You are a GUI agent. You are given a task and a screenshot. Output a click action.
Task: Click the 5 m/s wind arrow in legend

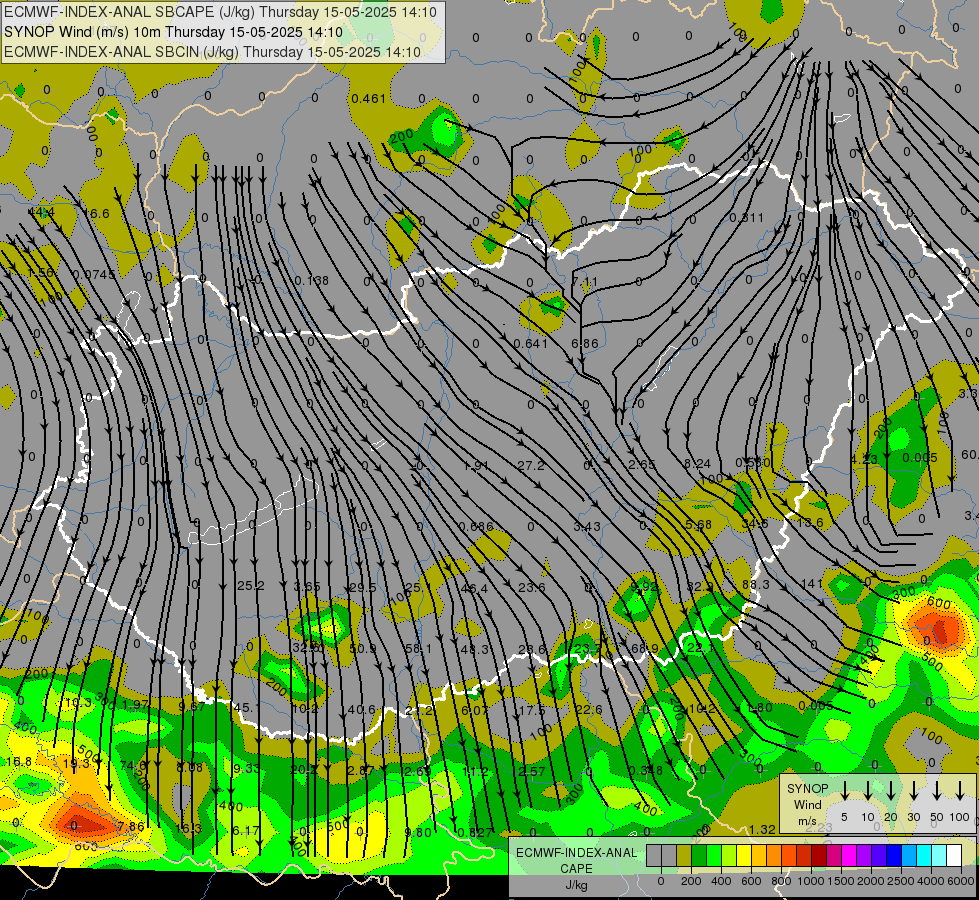[844, 791]
